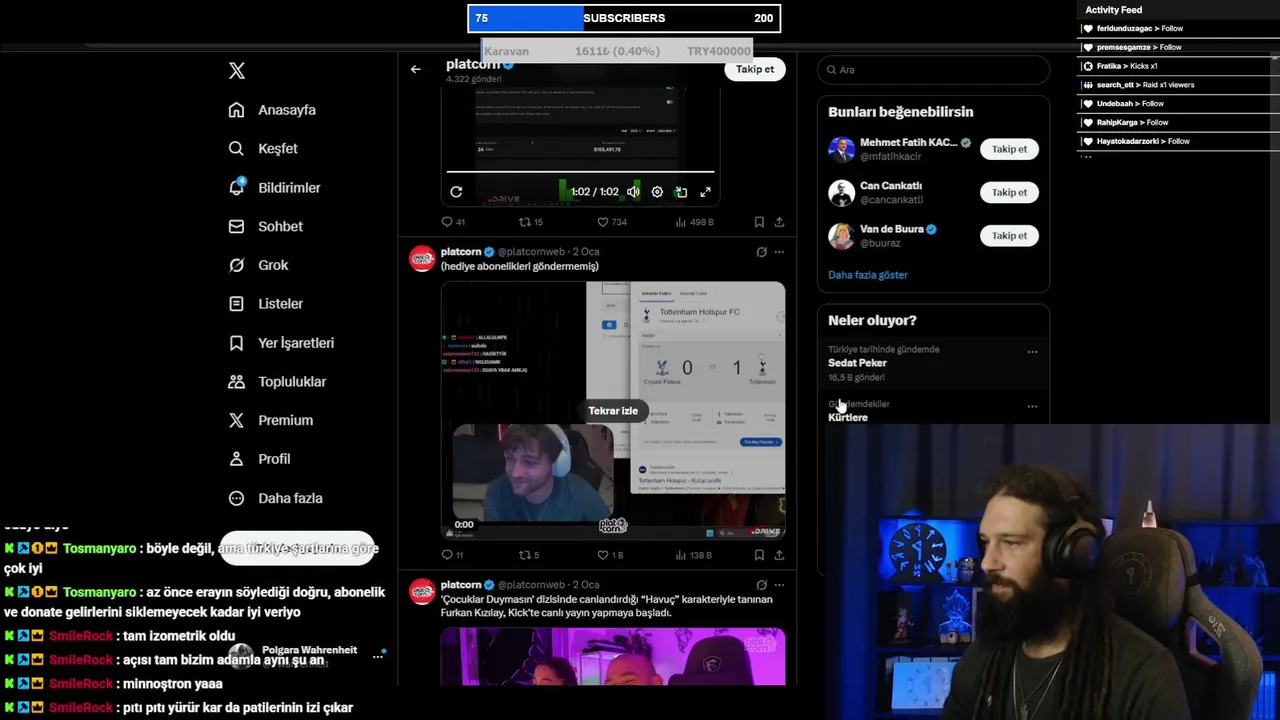Mute the video with the speaker icon

[x=633, y=192]
